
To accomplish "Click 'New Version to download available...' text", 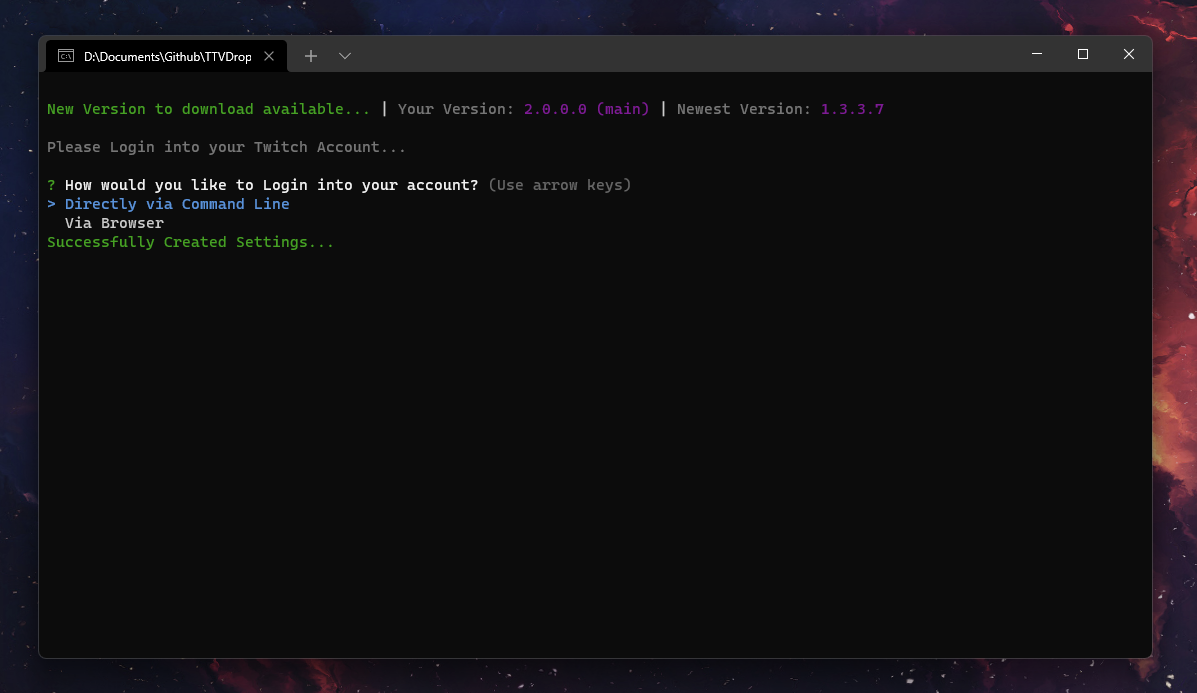I will click(x=208, y=109).
